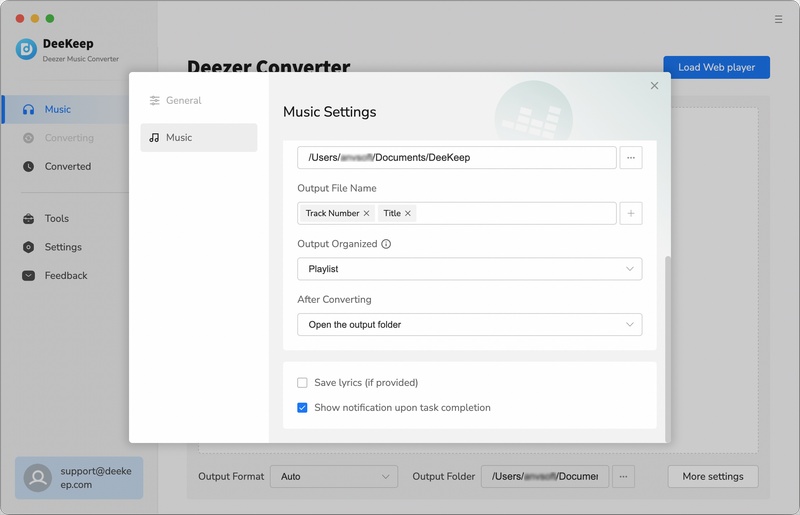
Task: Click the After Converting label
Action: (334, 300)
